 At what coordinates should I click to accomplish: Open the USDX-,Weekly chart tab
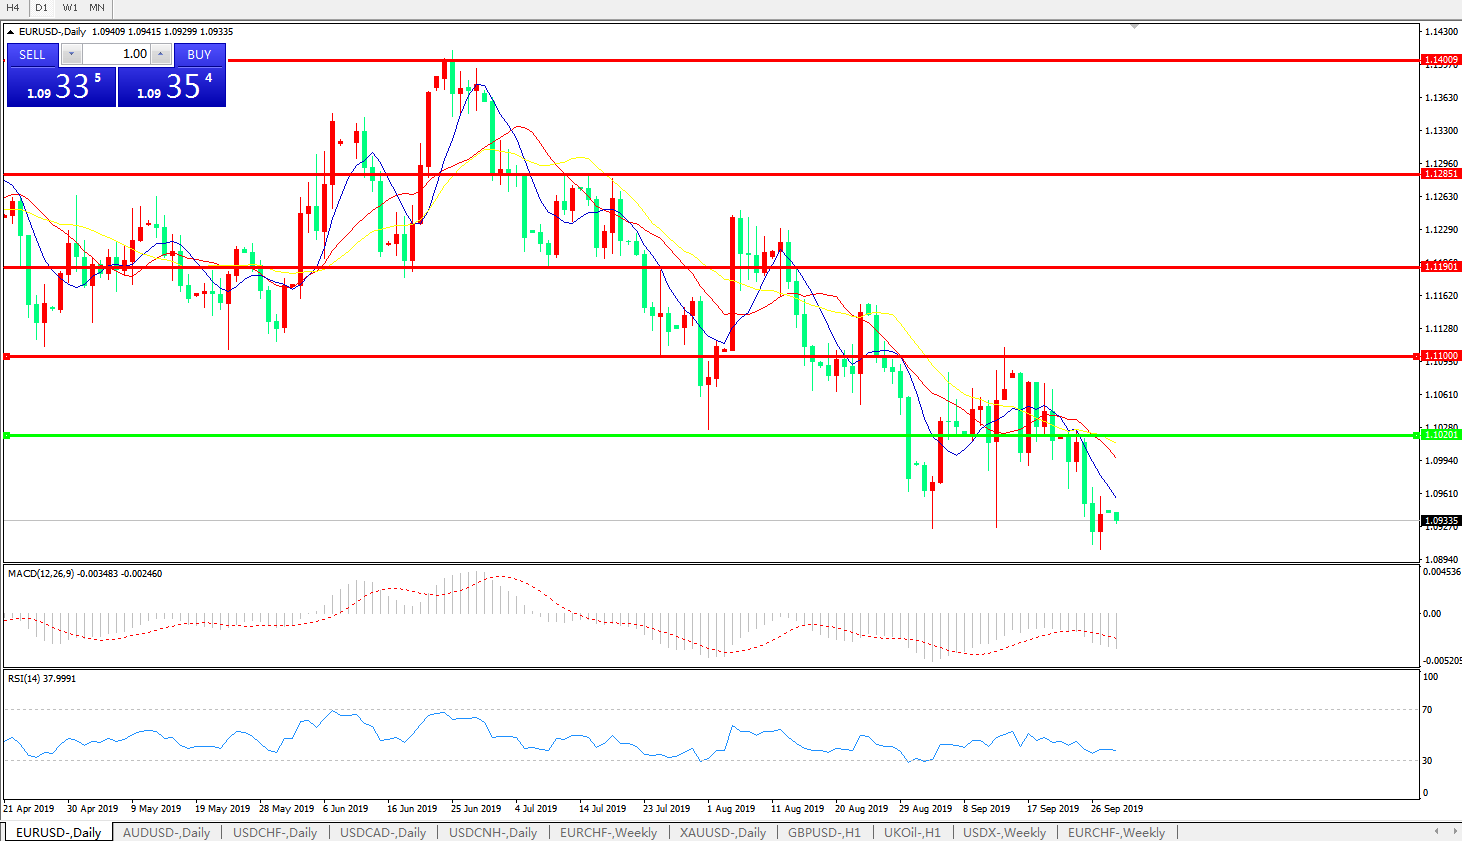click(x=1004, y=832)
